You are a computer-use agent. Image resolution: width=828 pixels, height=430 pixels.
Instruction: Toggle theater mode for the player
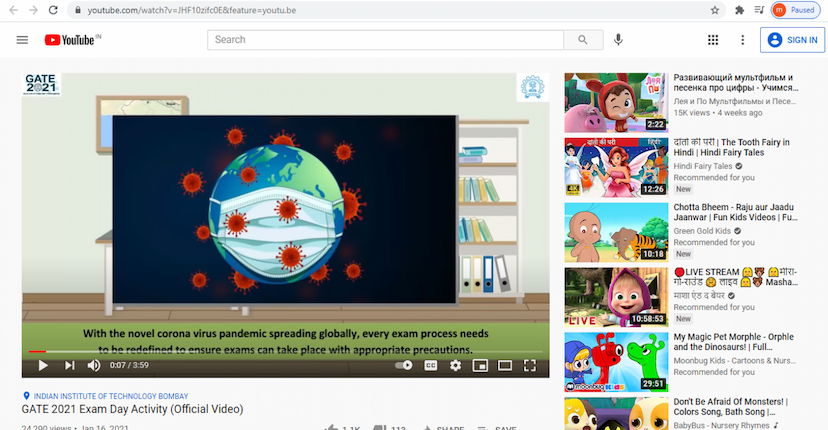pos(505,366)
